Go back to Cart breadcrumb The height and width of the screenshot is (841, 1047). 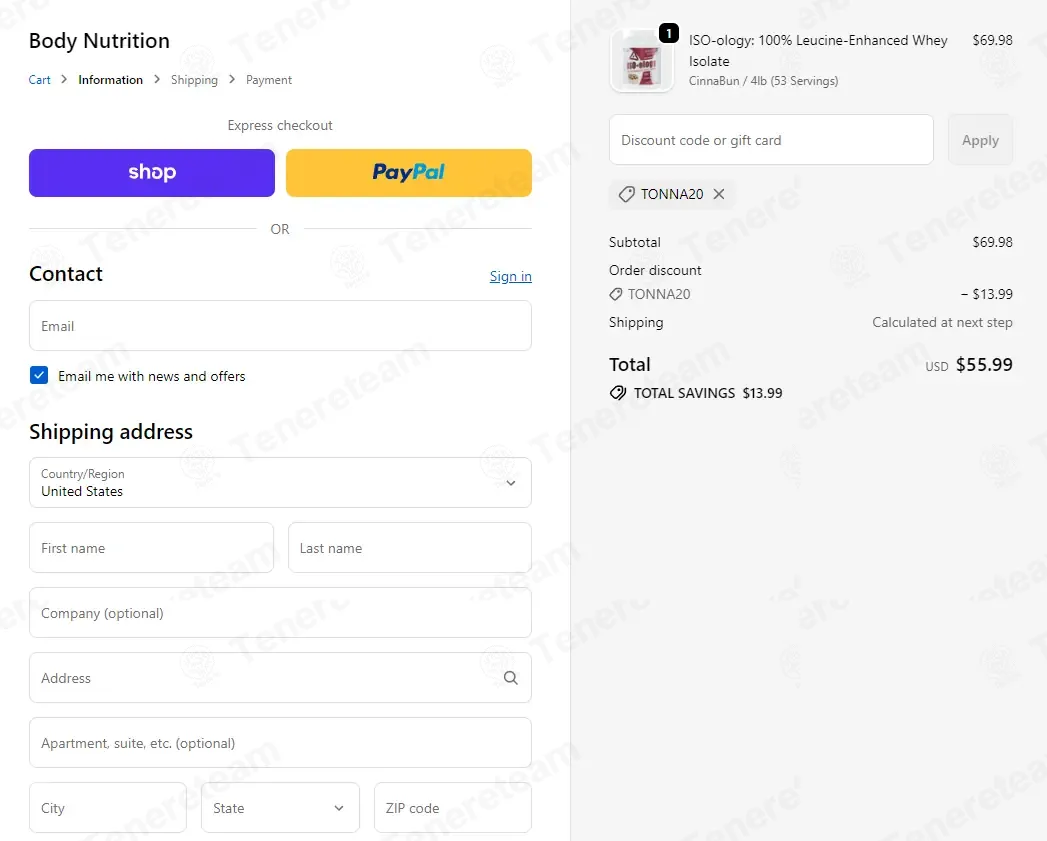coord(39,79)
